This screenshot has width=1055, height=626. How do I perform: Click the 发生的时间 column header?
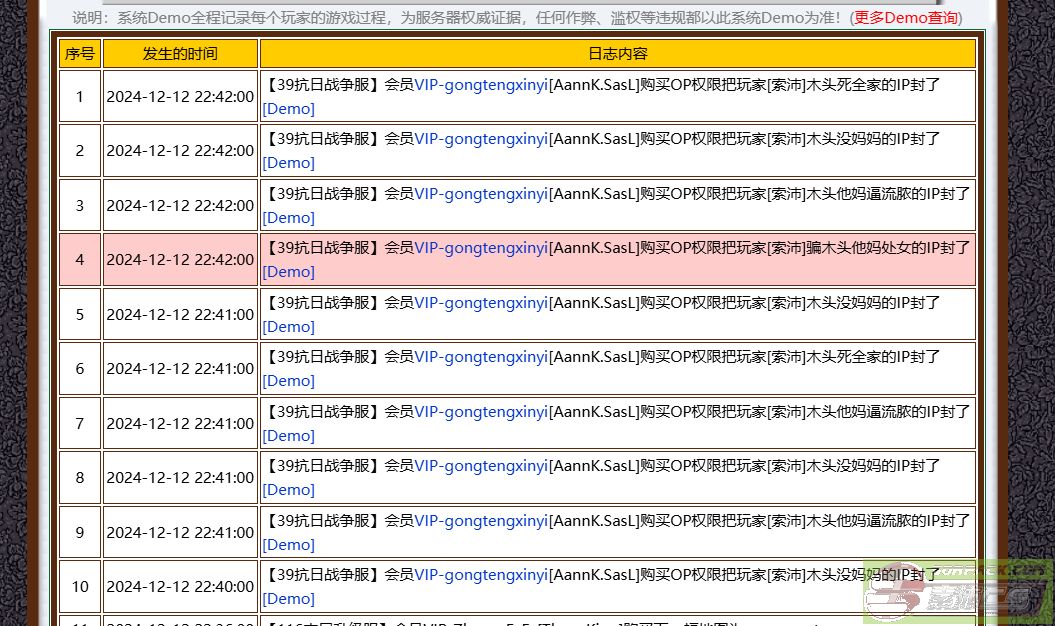click(x=180, y=53)
